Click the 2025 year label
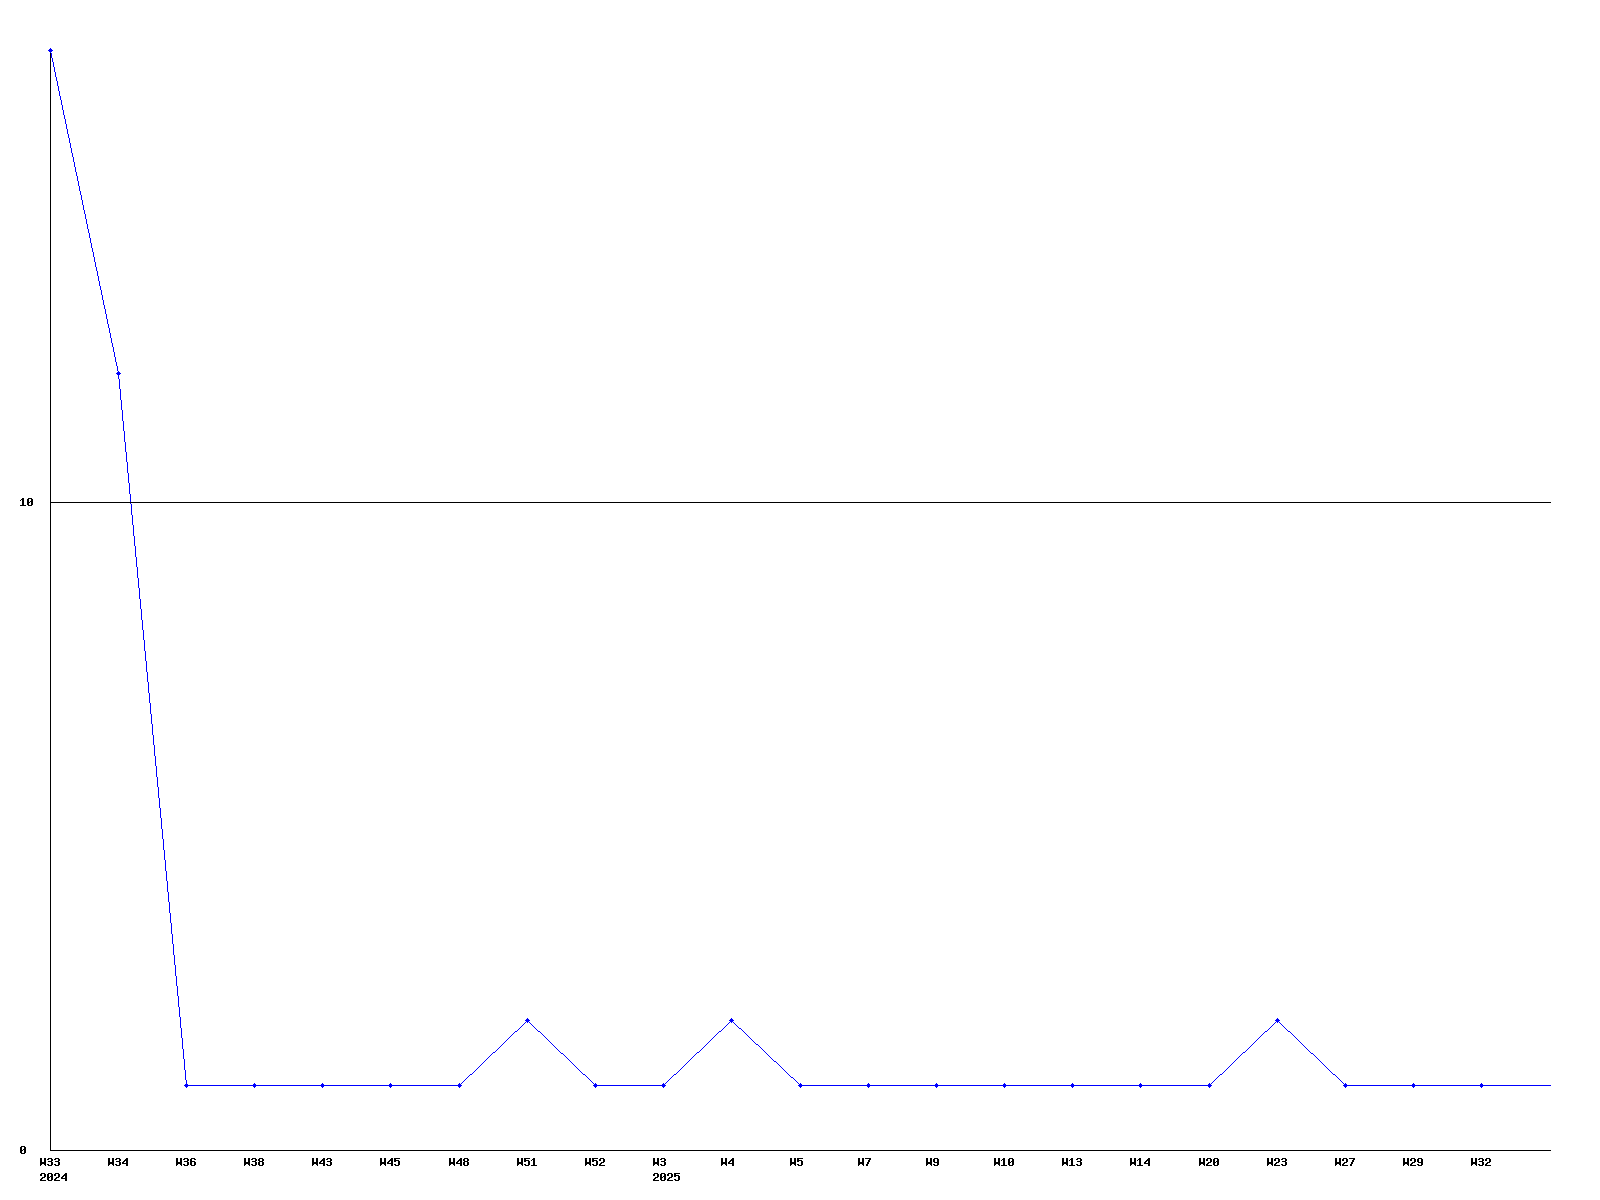This screenshot has height=1200, width=1600. click(666, 1177)
